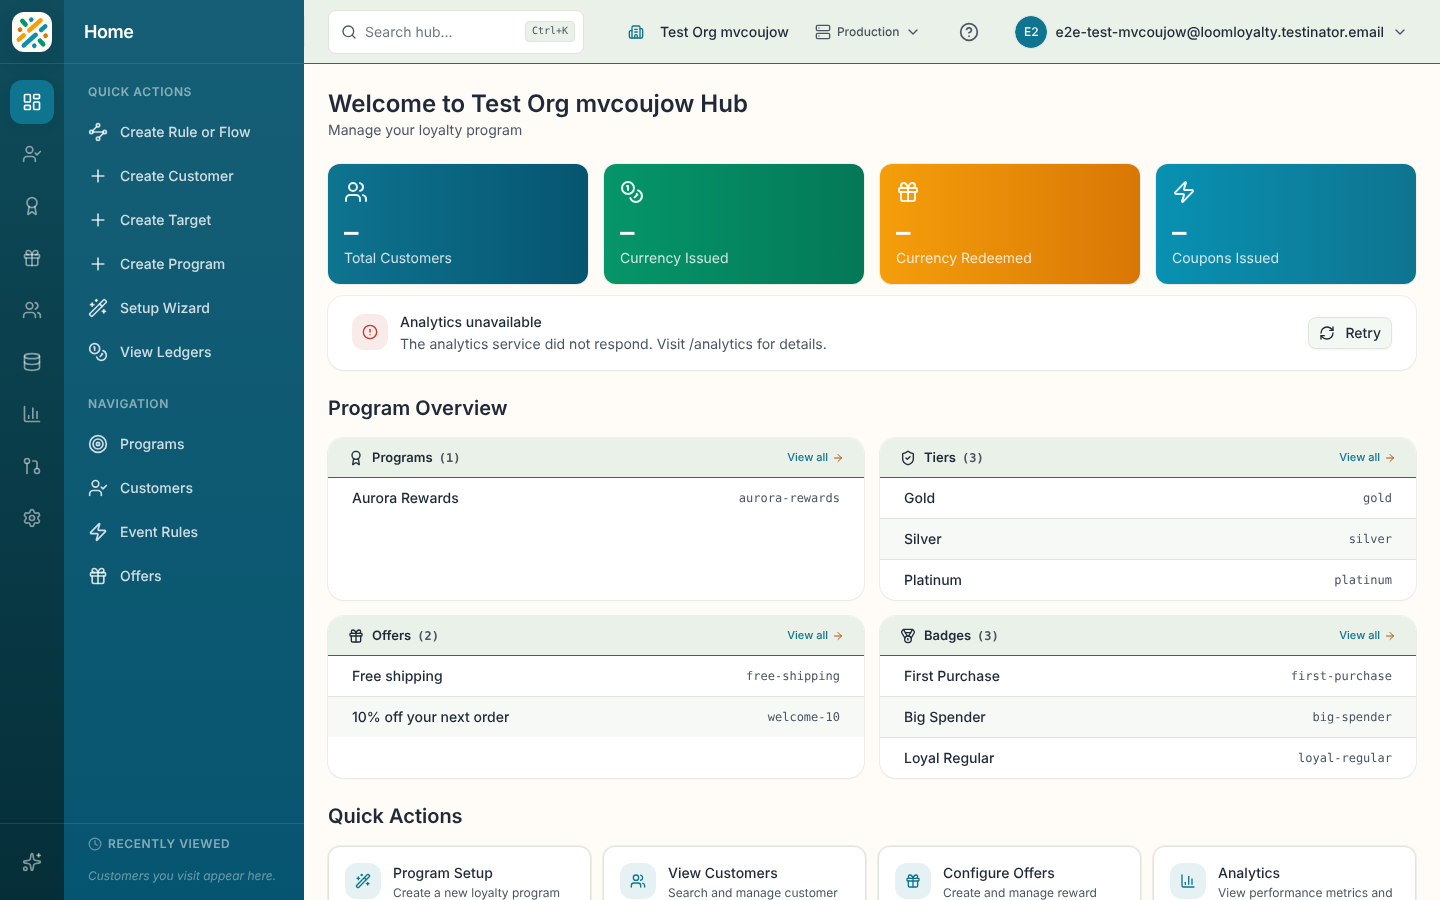The height and width of the screenshot is (900, 1440).
Task: Click View all in the Badges panel
Action: [1367, 636]
